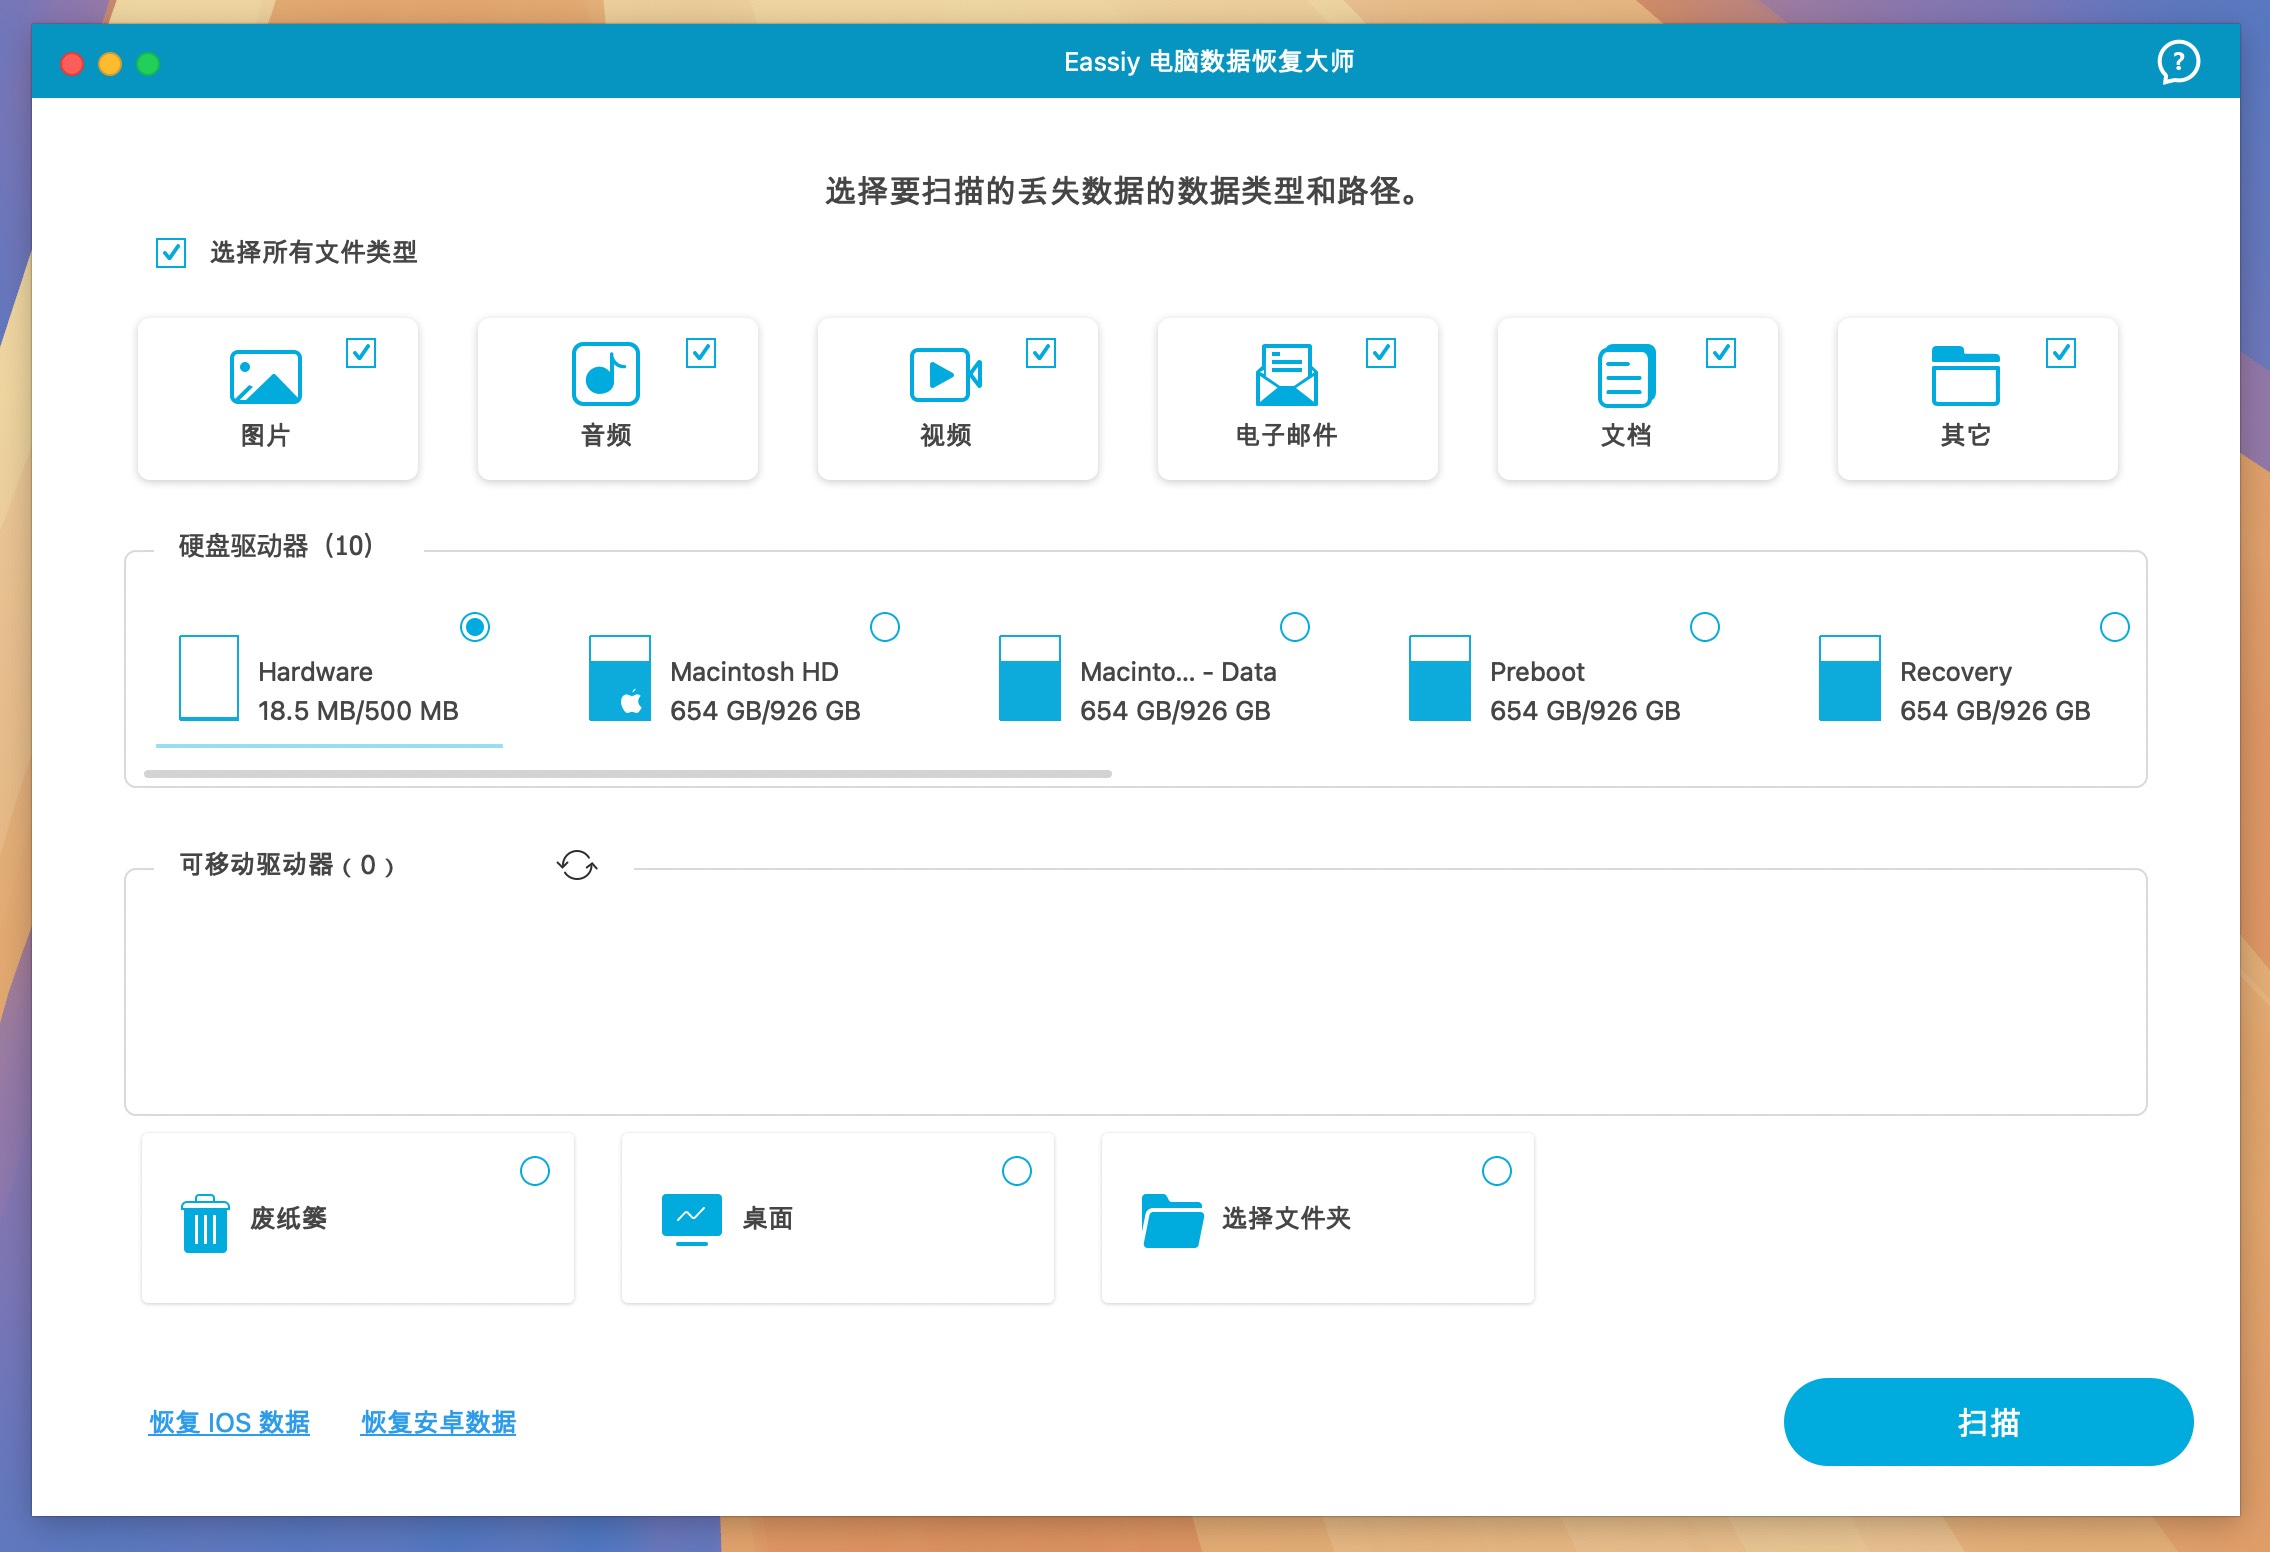
Task: Start scanning with the 扫描 button
Action: click(x=1988, y=1422)
